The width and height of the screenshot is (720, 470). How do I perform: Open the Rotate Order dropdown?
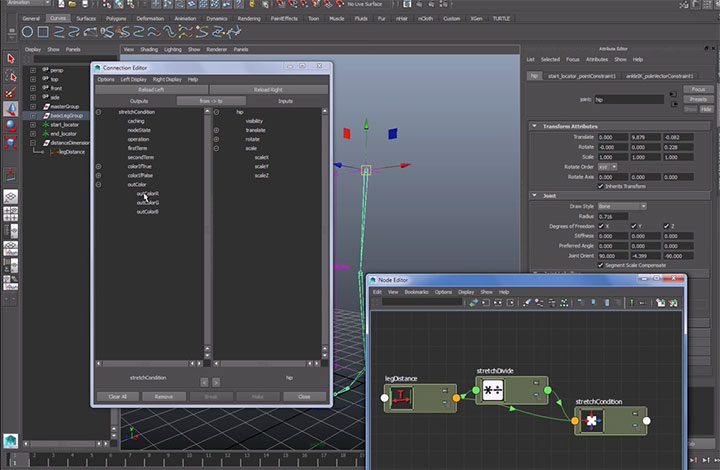608,167
